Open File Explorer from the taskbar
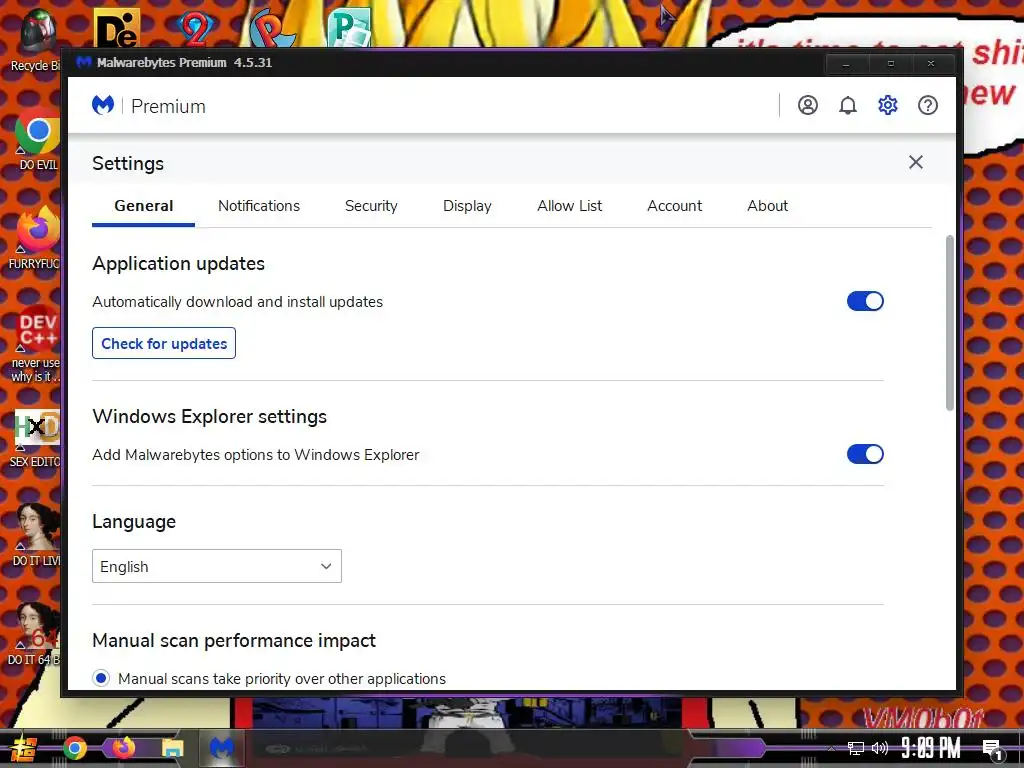This screenshot has width=1024, height=768. 173,748
